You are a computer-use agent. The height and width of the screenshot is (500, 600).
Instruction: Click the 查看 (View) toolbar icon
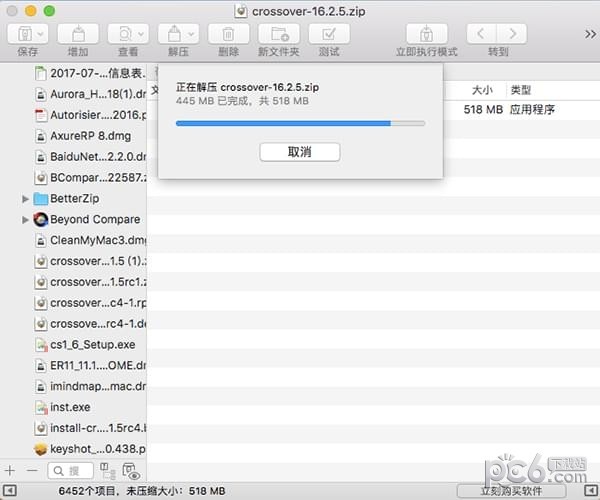point(125,34)
